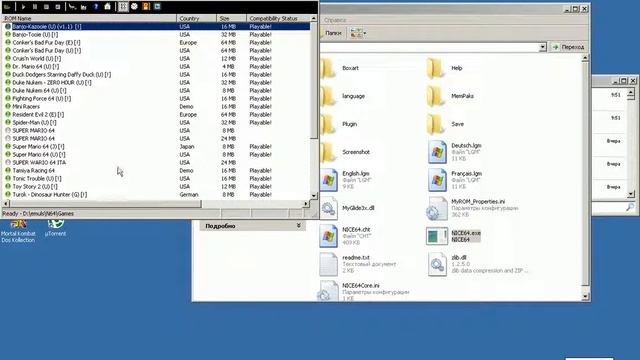The height and width of the screenshot is (360, 640).
Task: Click the highlighted grid icon in emulator toolbar
Action: coord(123,7)
